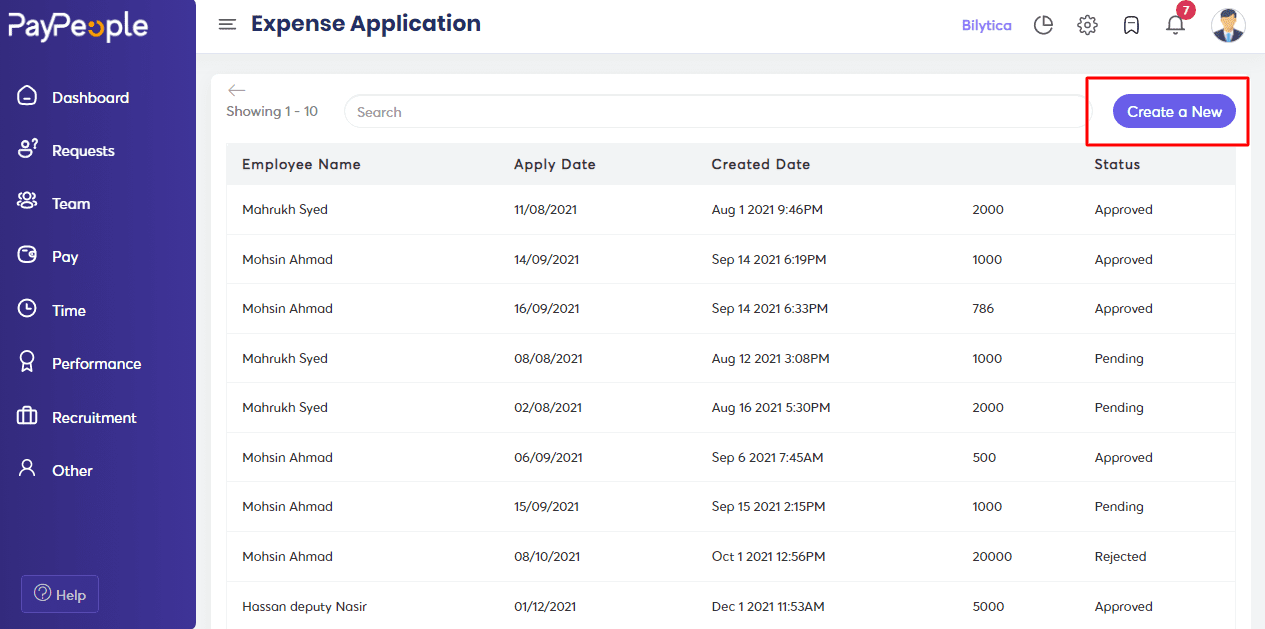Viewport: 1265px width, 629px height.
Task: Click the Requests icon in sidebar
Action: (27, 149)
